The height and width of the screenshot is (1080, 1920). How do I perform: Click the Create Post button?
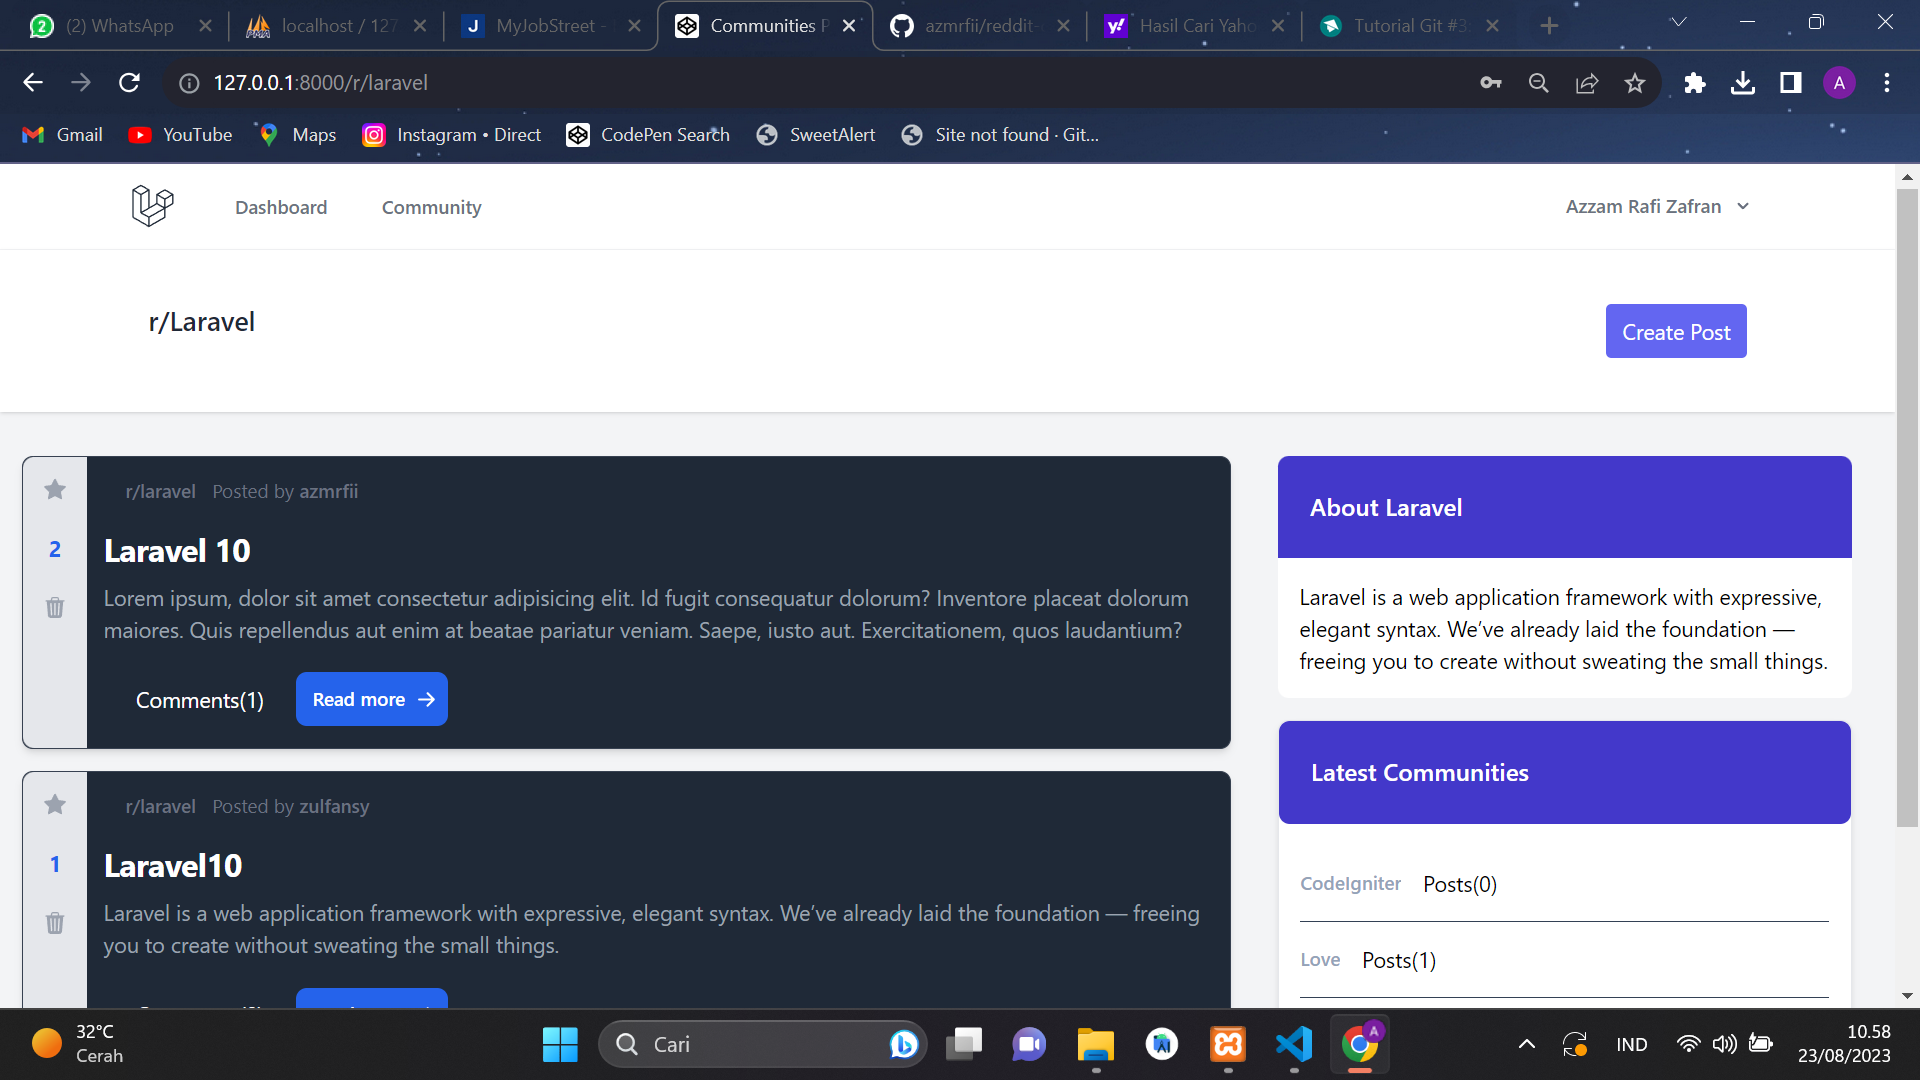[1676, 331]
